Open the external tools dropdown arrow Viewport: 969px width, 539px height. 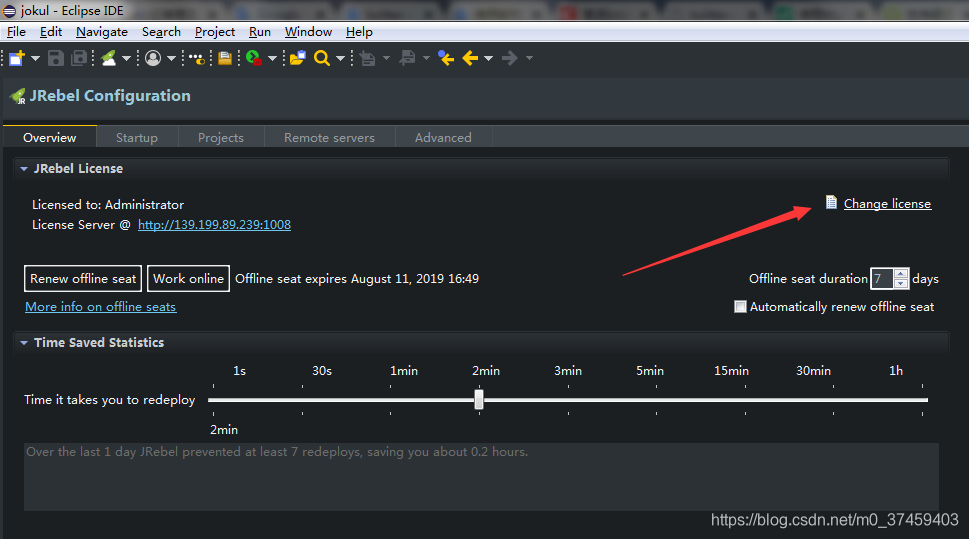[272, 59]
